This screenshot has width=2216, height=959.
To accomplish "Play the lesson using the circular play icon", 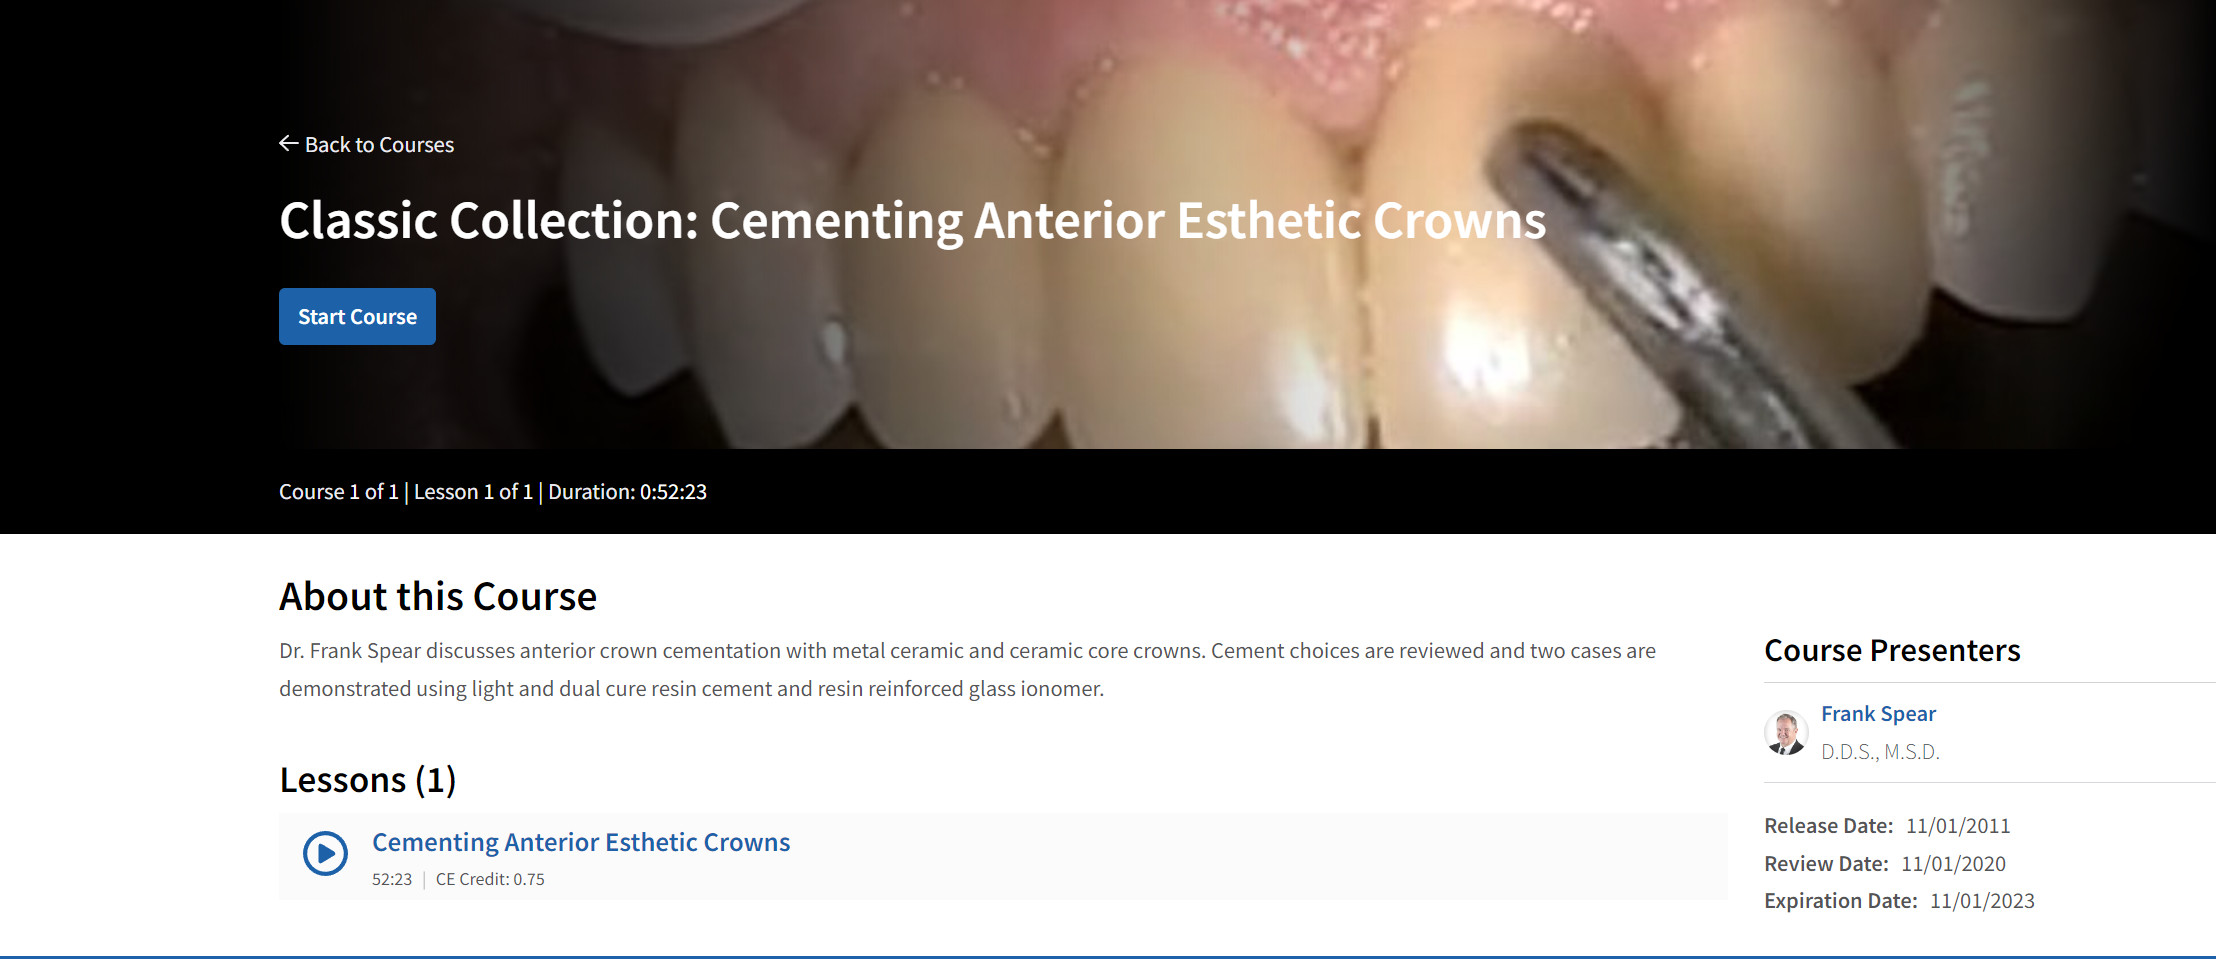I will (x=325, y=853).
